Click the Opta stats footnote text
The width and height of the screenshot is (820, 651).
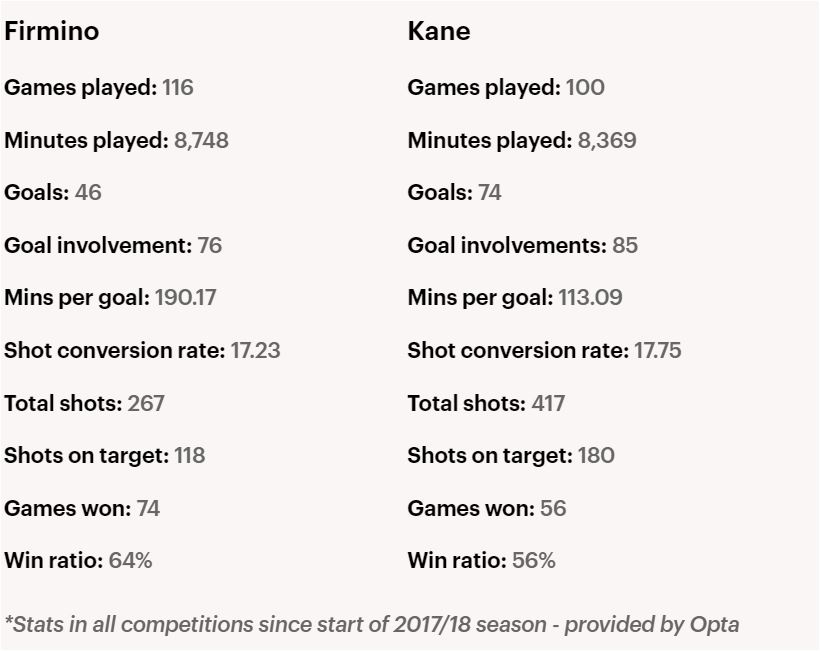372,625
